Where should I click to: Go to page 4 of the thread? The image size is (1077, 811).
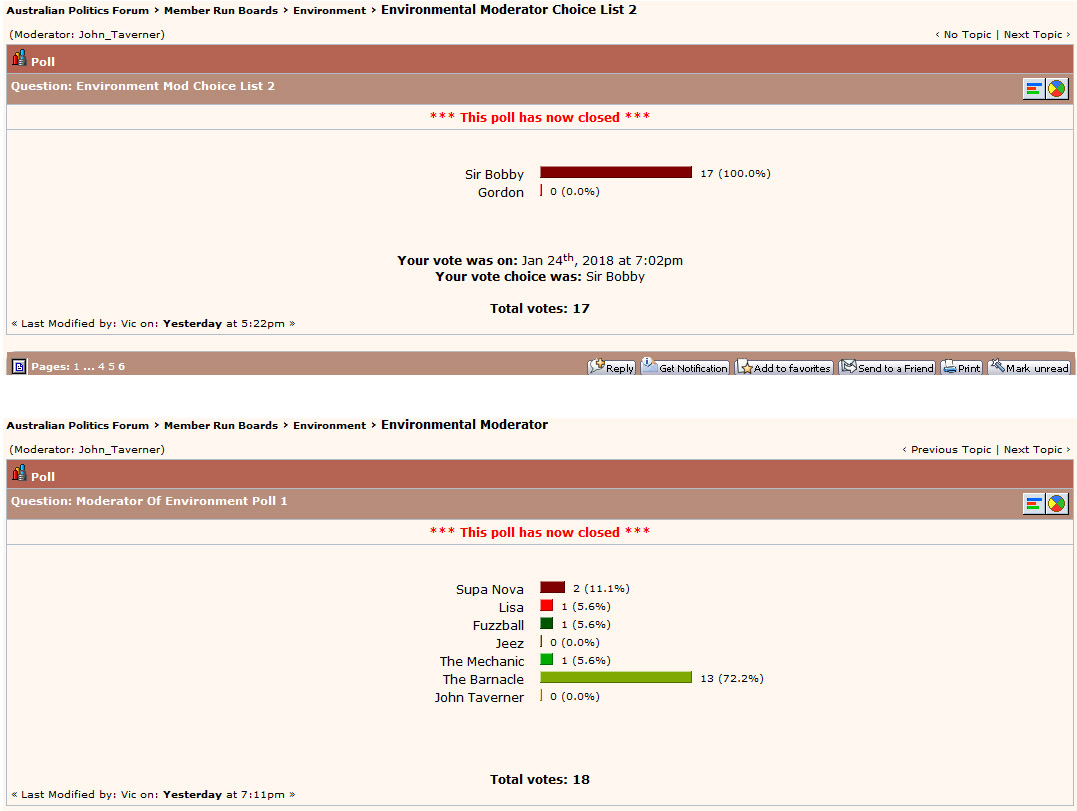point(101,367)
